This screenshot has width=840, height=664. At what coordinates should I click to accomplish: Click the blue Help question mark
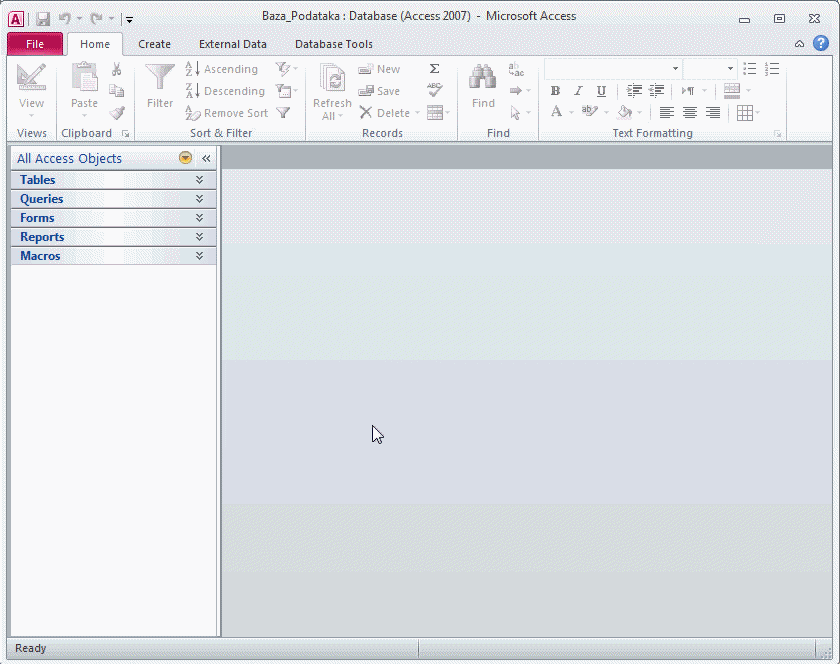[820, 43]
